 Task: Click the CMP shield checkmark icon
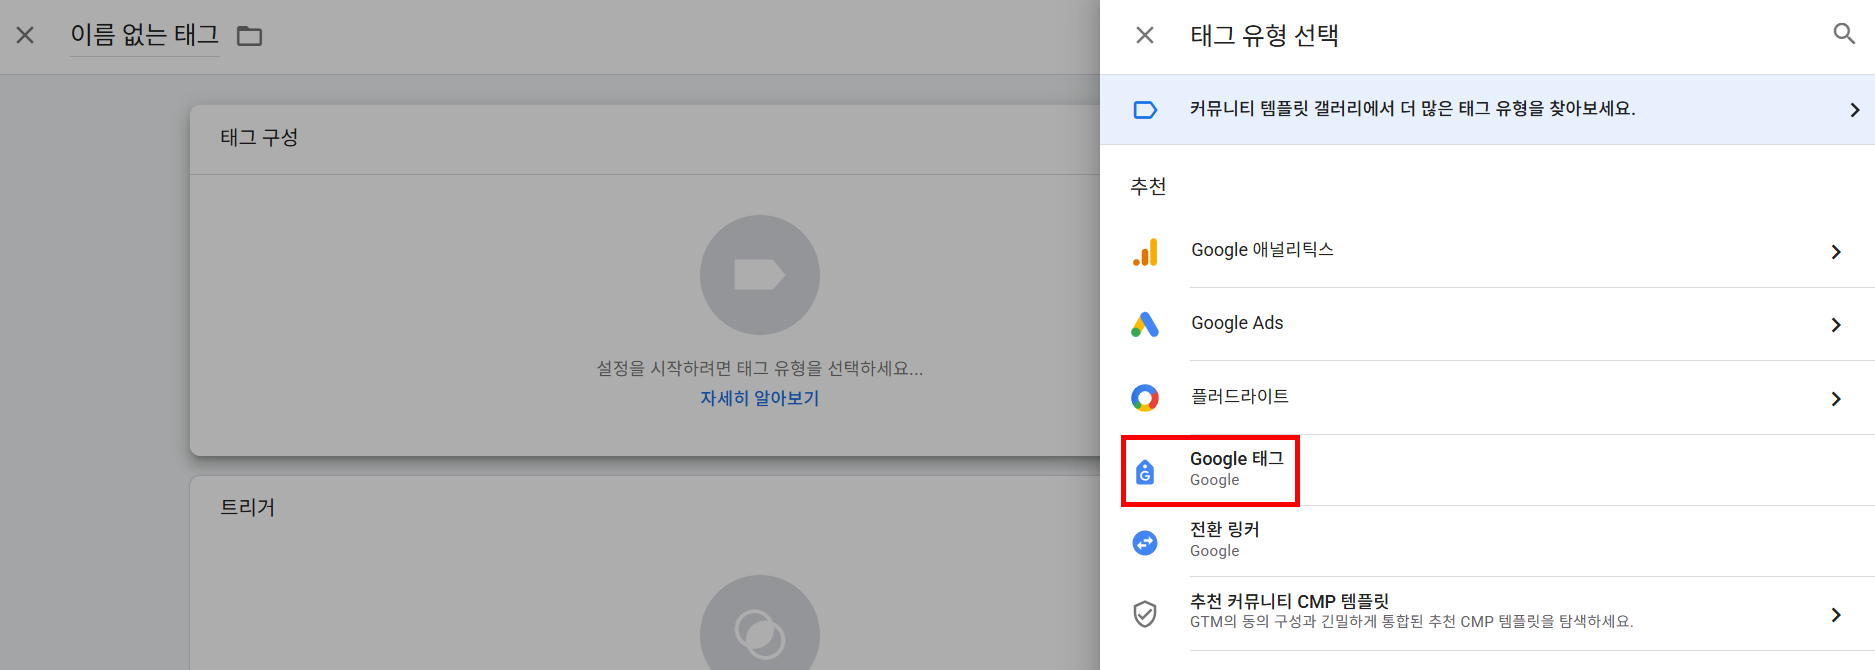click(x=1145, y=613)
